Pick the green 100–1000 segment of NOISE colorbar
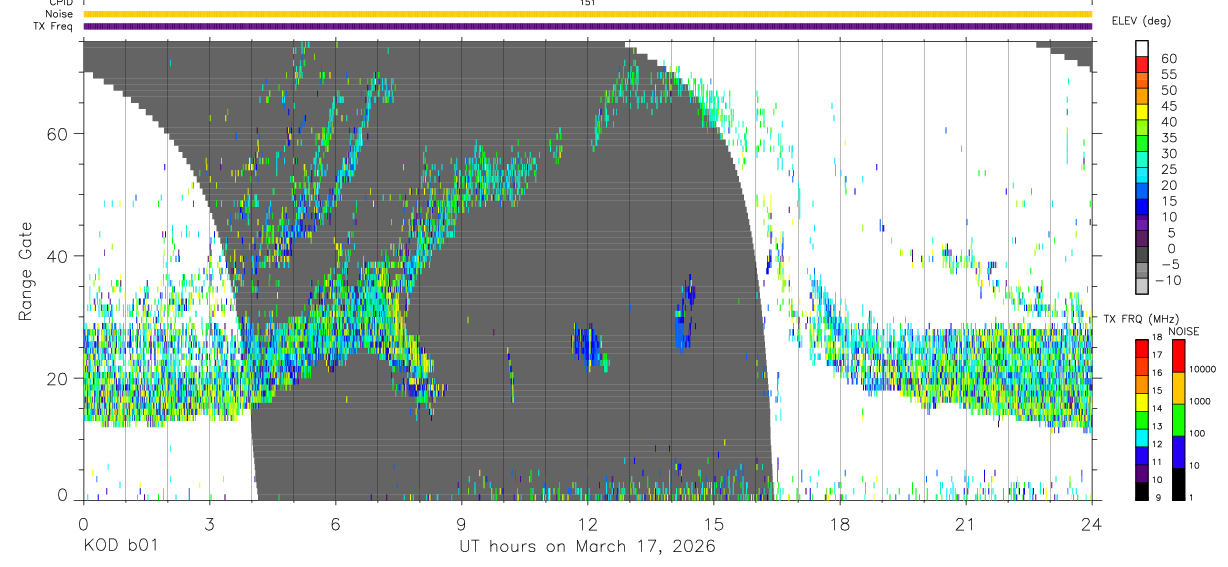Screen dimensions: 1228x567 pos(1179,419)
